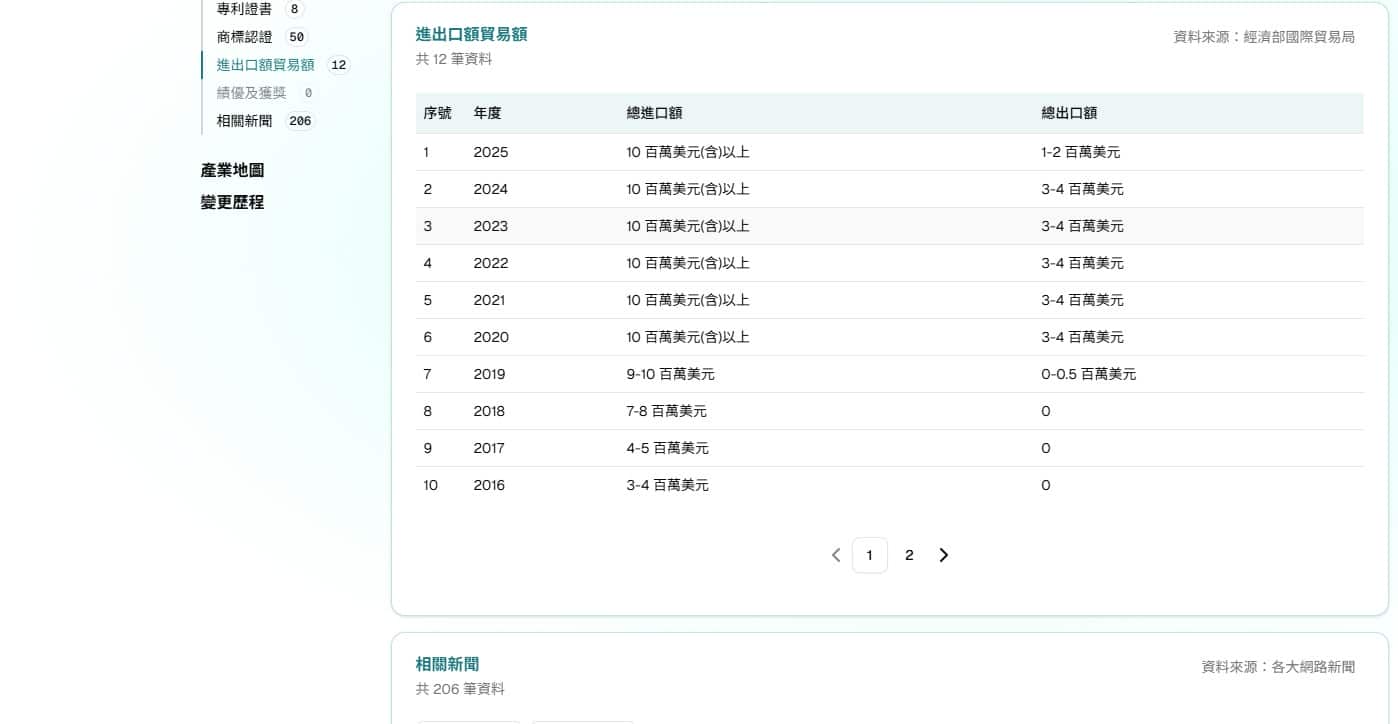Click the 序號 column header
The image size is (1398, 724).
(437, 113)
